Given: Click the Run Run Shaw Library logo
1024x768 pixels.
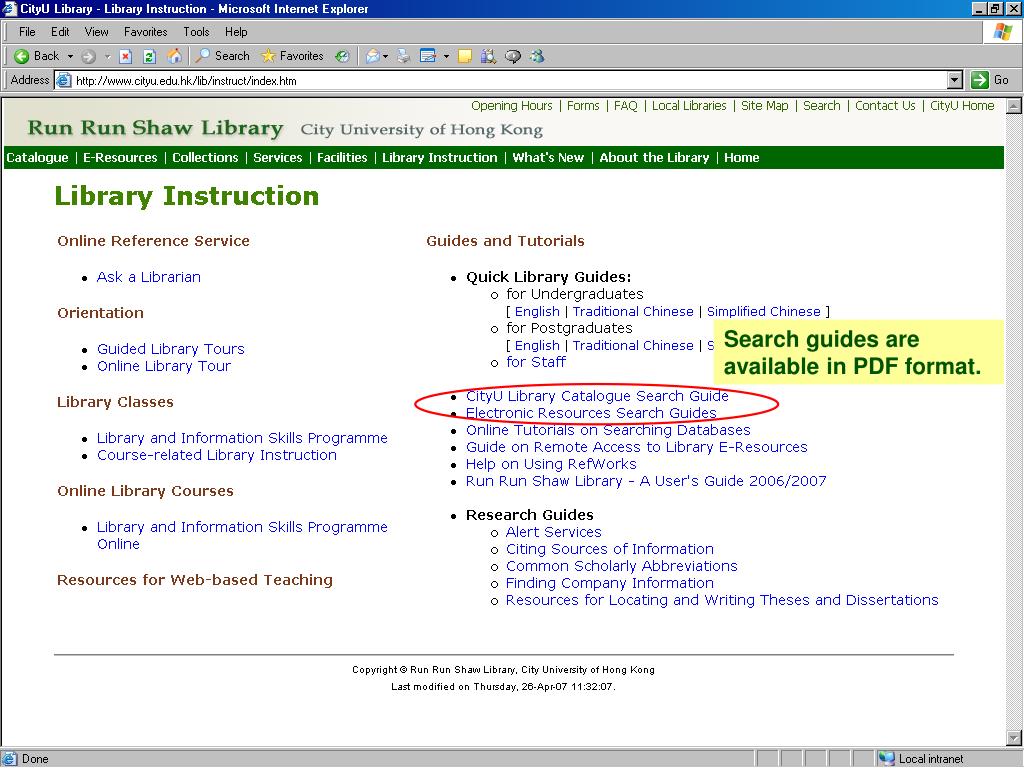Looking at the screenshot, I should (155, 128).
